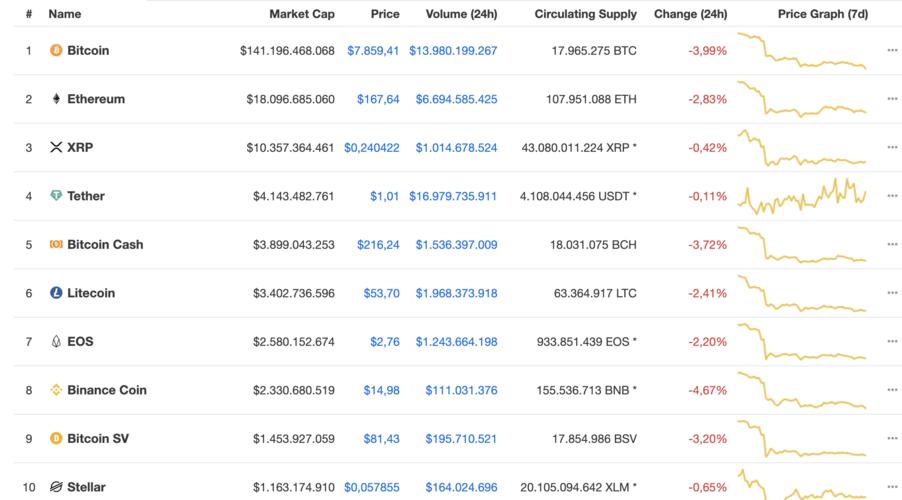This screenshot has width=902, height=500.
Task: Click the Bitcoin price $7.859,41 link
Action: click(373, 50)
